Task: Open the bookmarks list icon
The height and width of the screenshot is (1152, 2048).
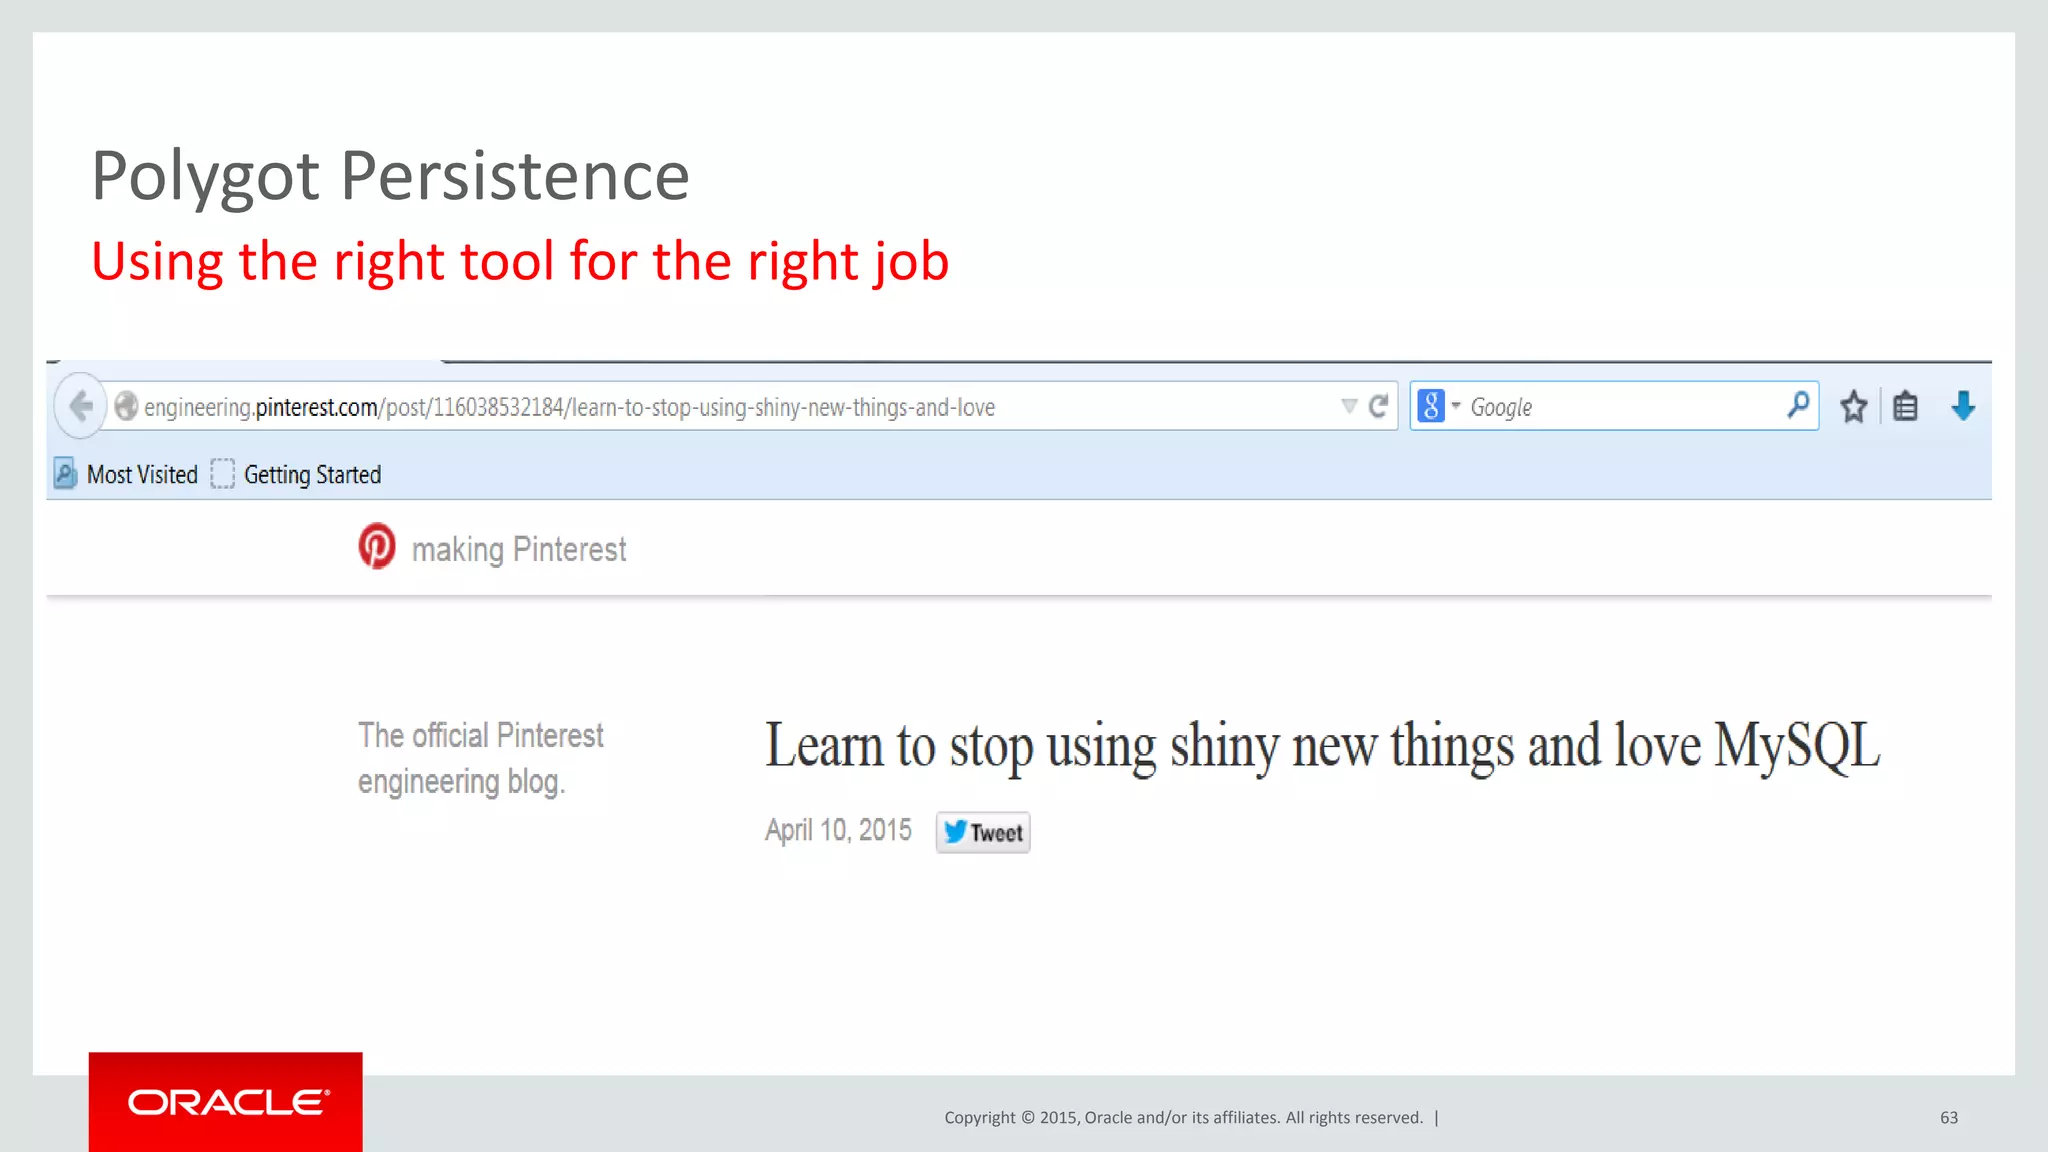Action: [1905, 406]
